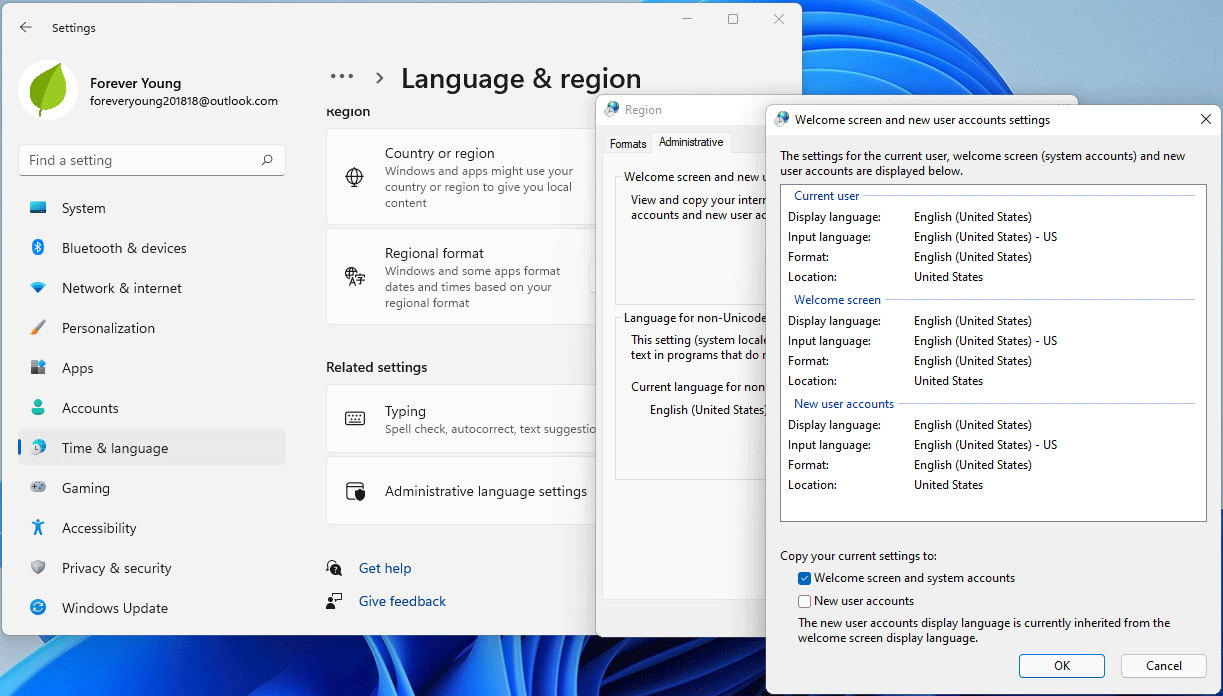
Task: Open Personalization settings
Action: [x=109, y=328]
